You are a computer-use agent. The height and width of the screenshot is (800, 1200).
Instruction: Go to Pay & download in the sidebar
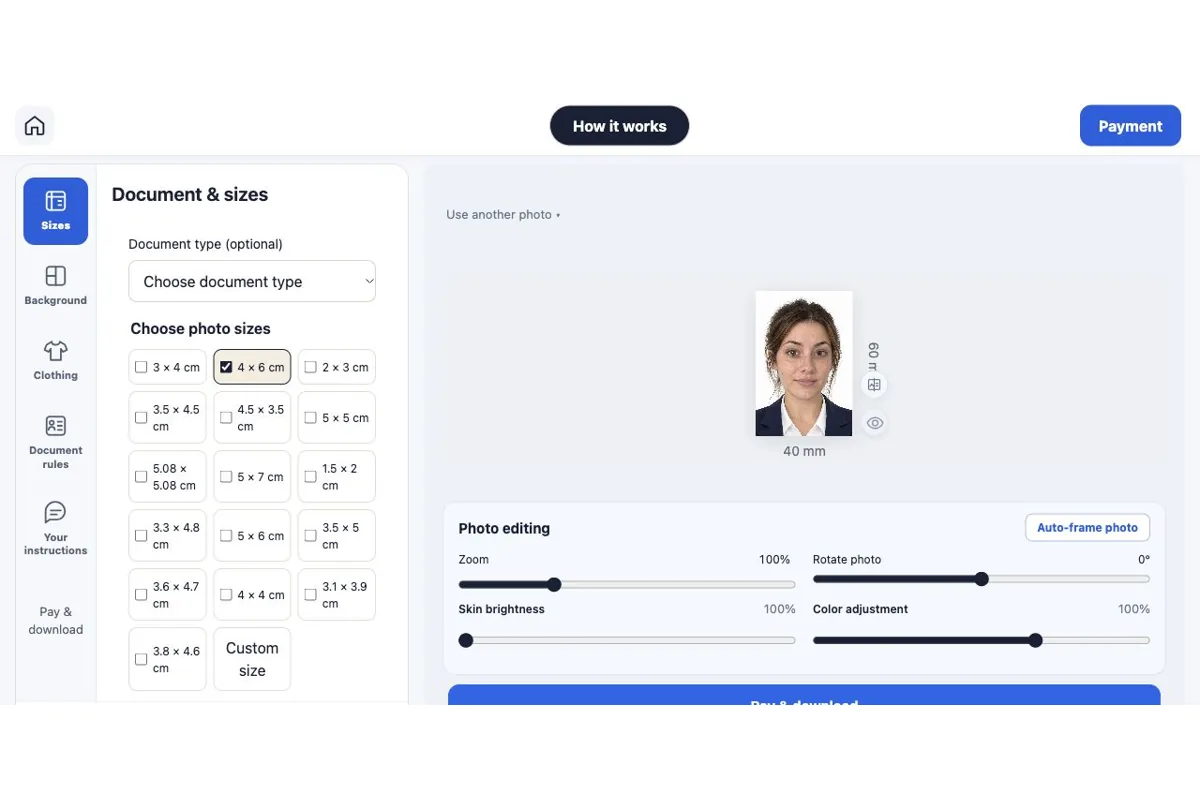(x=56, y=620)
